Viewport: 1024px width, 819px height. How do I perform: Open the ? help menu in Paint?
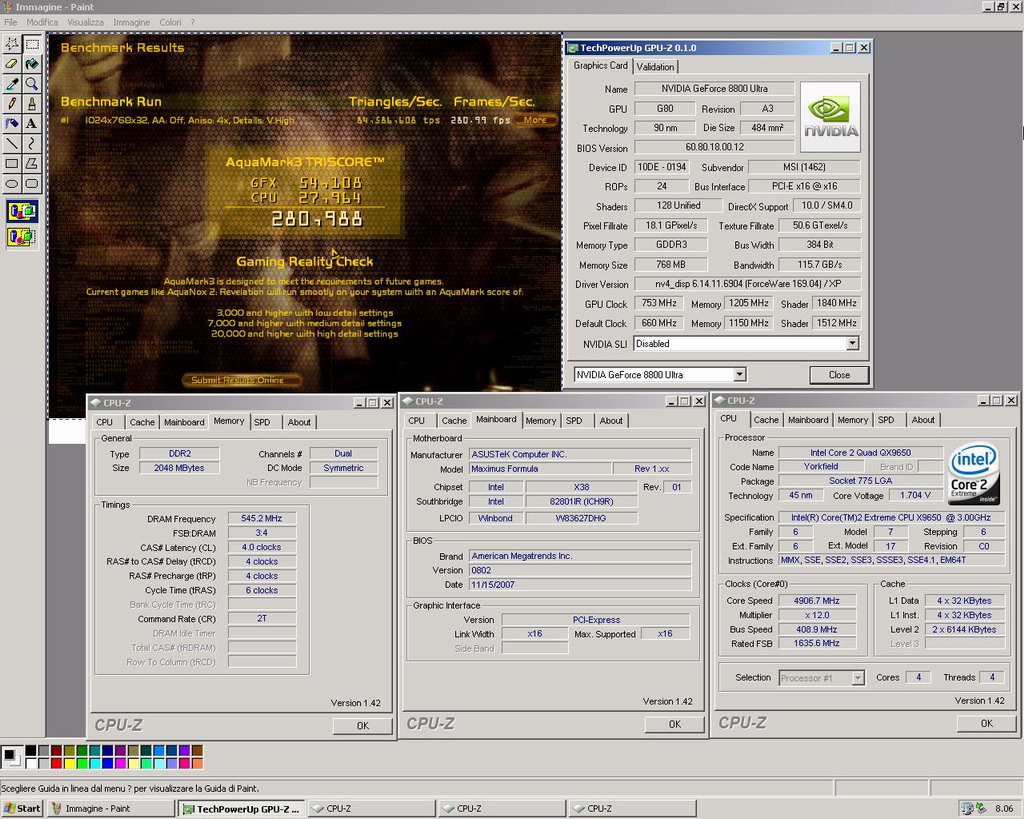[x=193, y=22]
